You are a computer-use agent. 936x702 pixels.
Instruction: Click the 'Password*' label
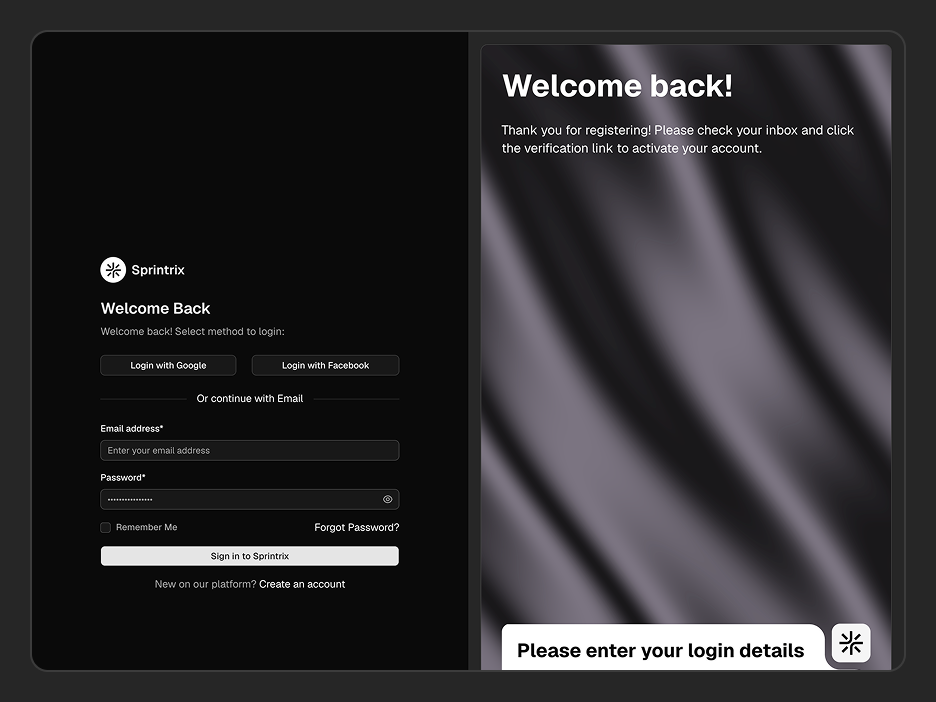point(123,478)
